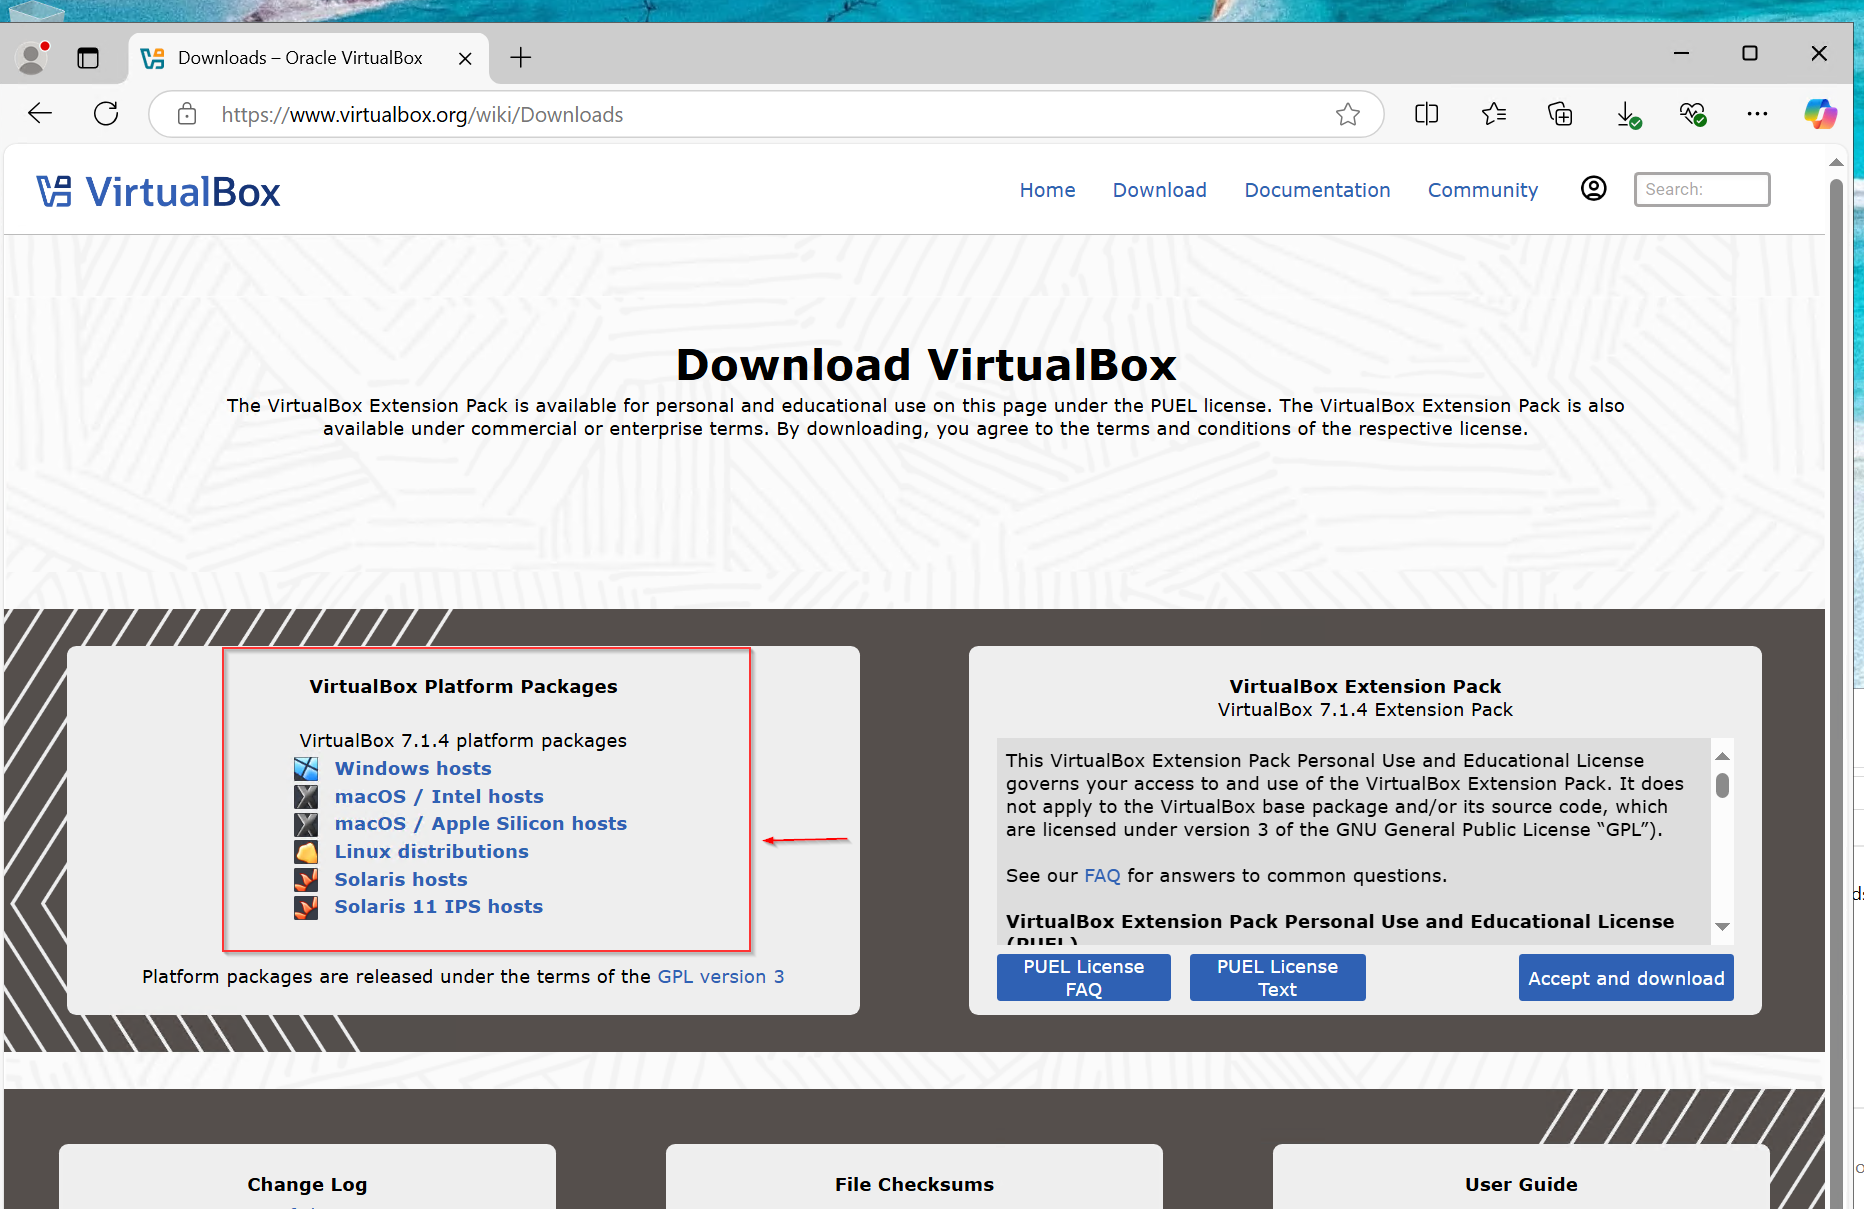Open Solaris hosts link
The width and height of the screenshot is (1864, 1209).
(x=401, y=880)
